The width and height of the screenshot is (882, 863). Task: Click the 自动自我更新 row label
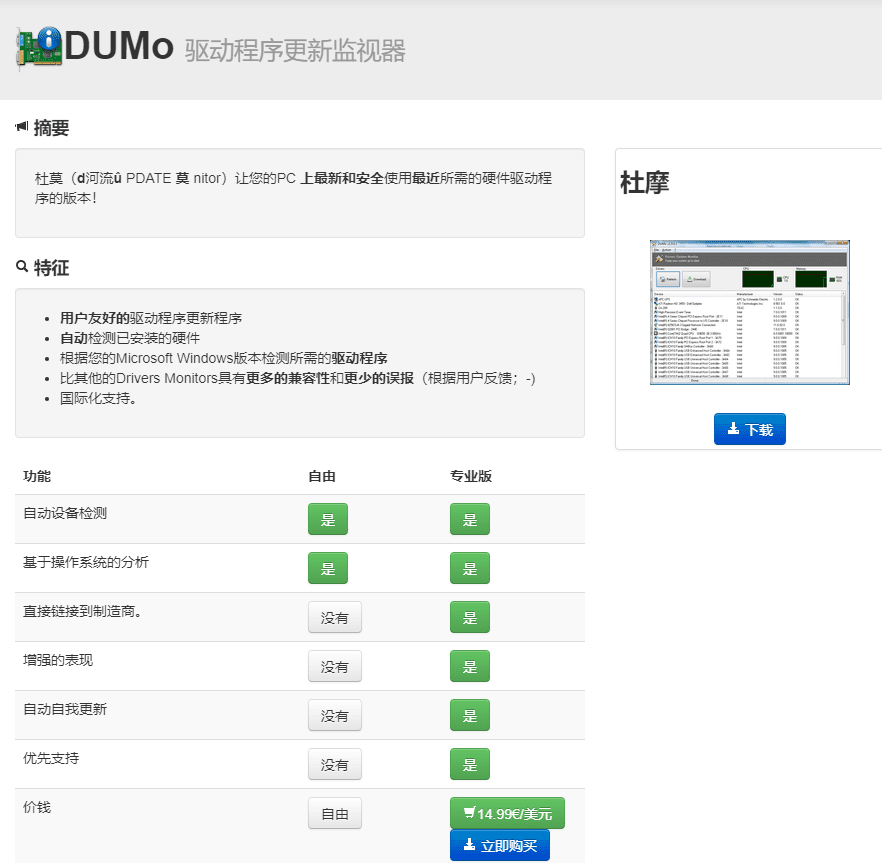point(65,709)
